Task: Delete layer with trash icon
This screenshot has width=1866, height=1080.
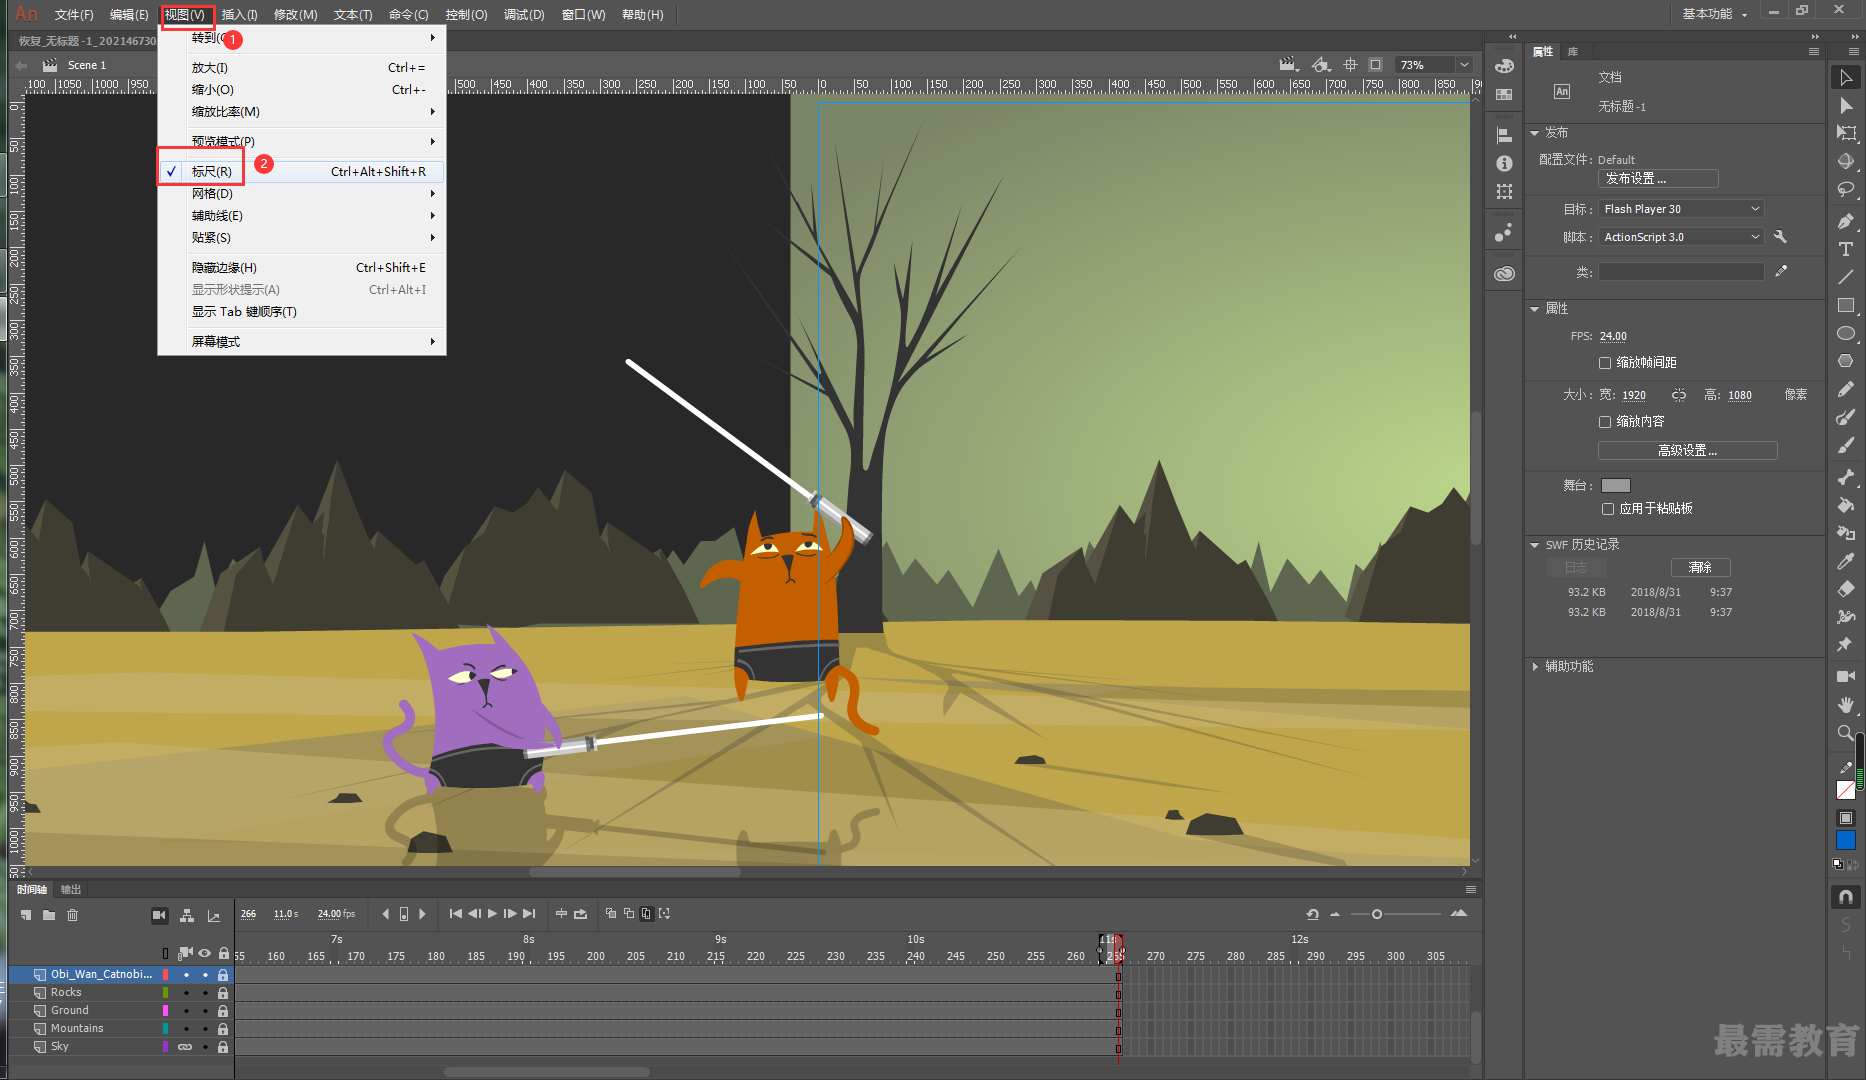Action: [x=72, y=914]
